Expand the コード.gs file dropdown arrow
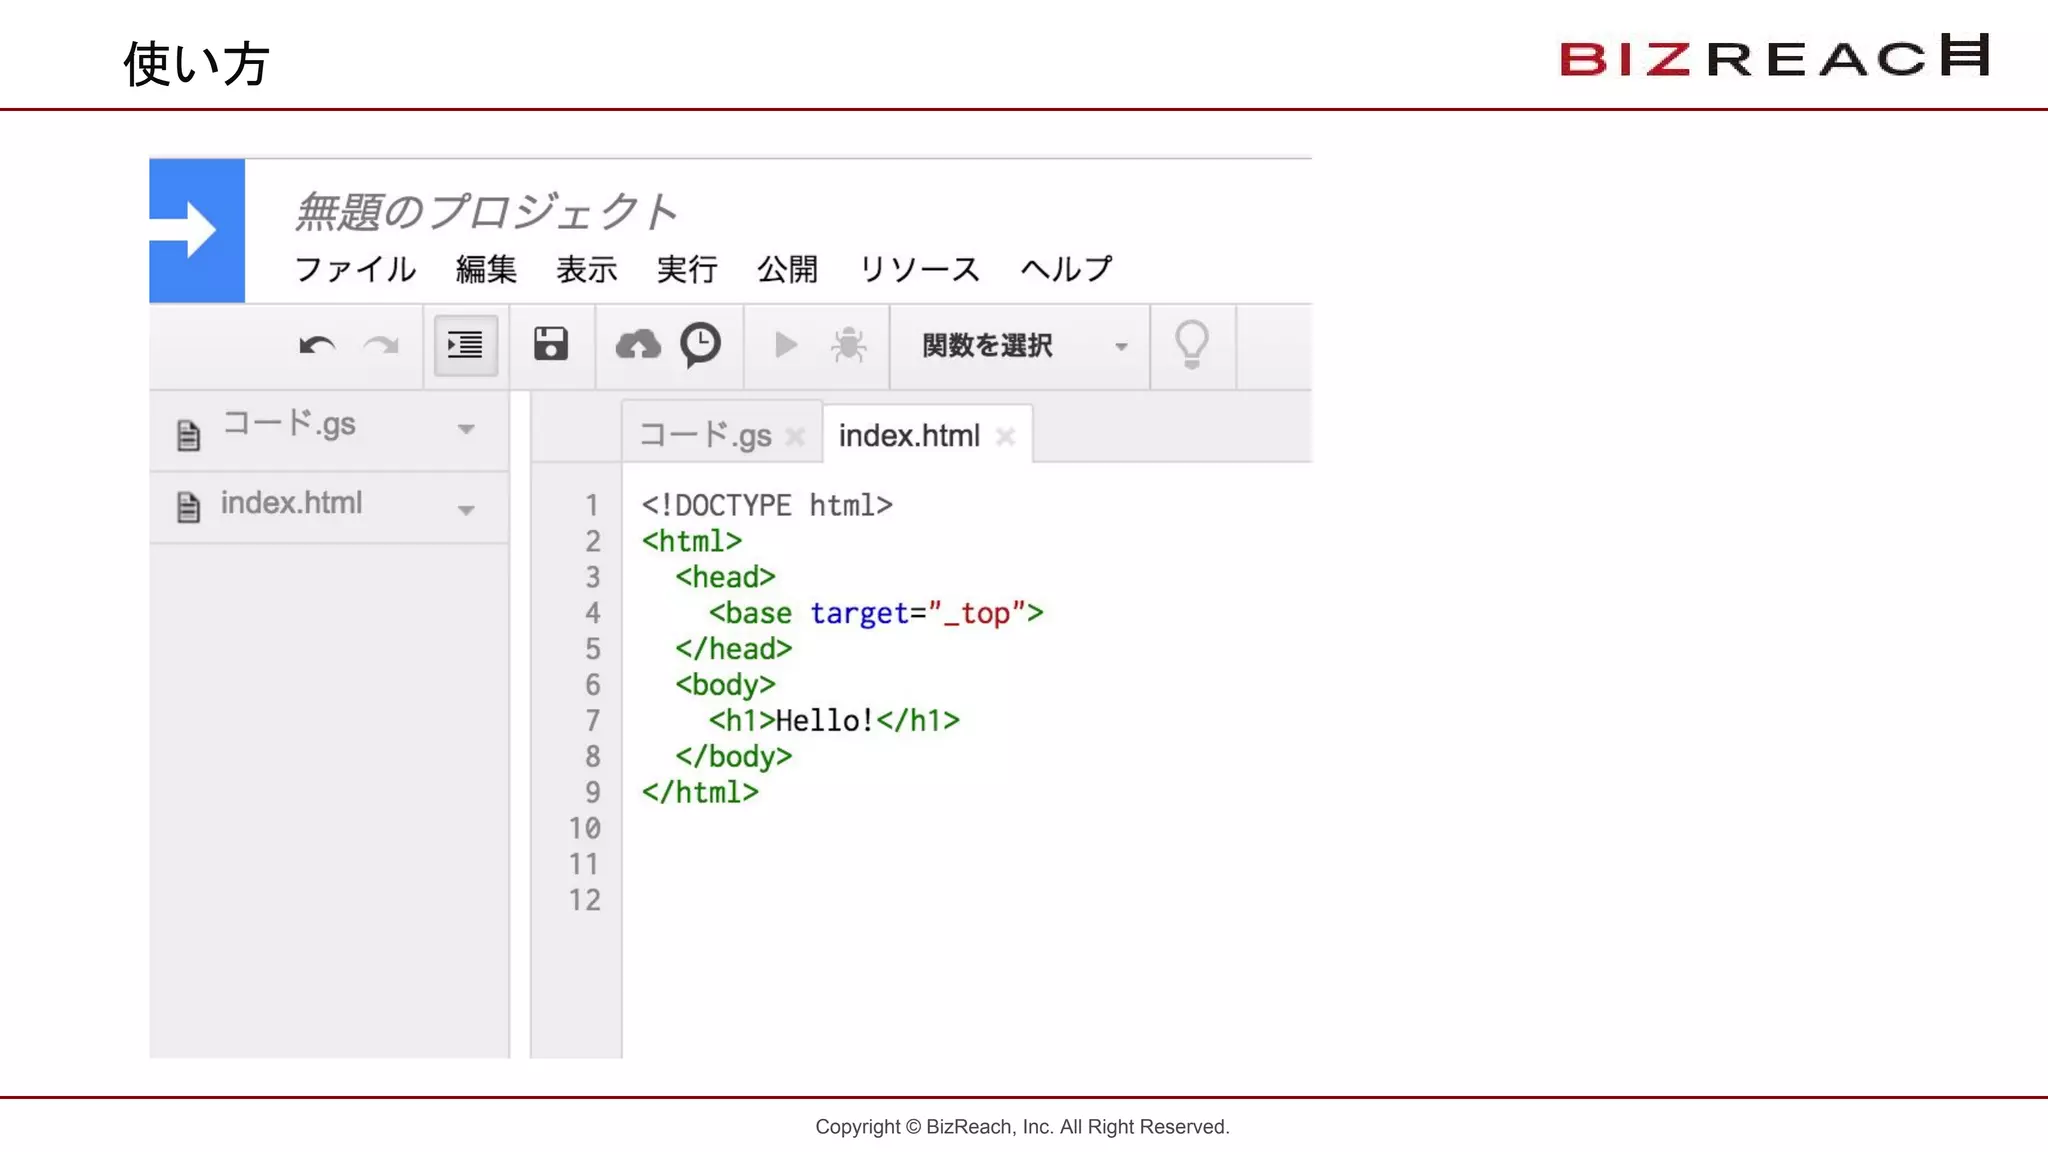Screen dimensions: 2048x1152 tap(466, 429)
